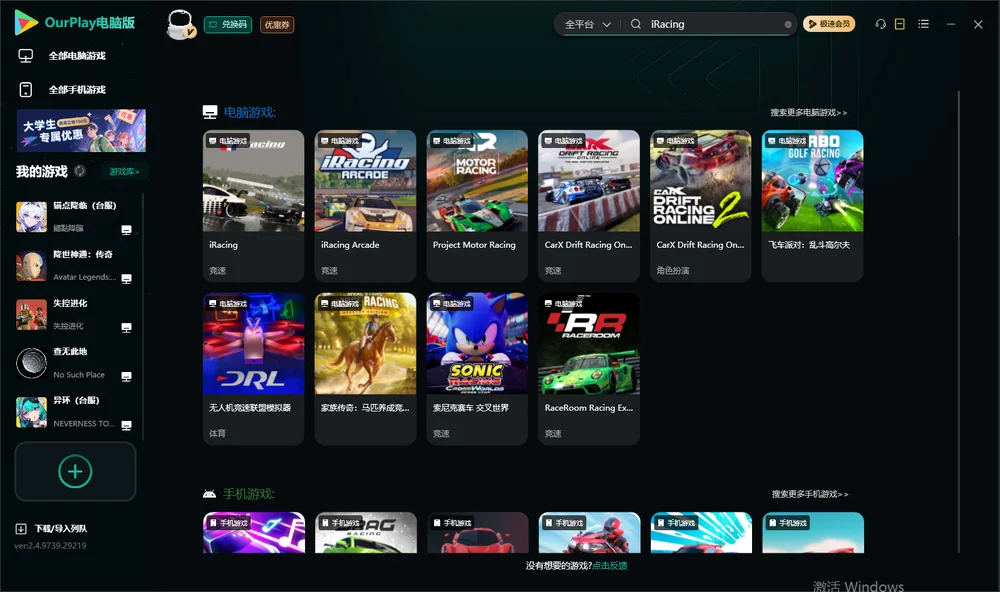Click the Avatar Legends game avatar
The width and height of the screenshot is (1000, 592).
click(31, 266)
